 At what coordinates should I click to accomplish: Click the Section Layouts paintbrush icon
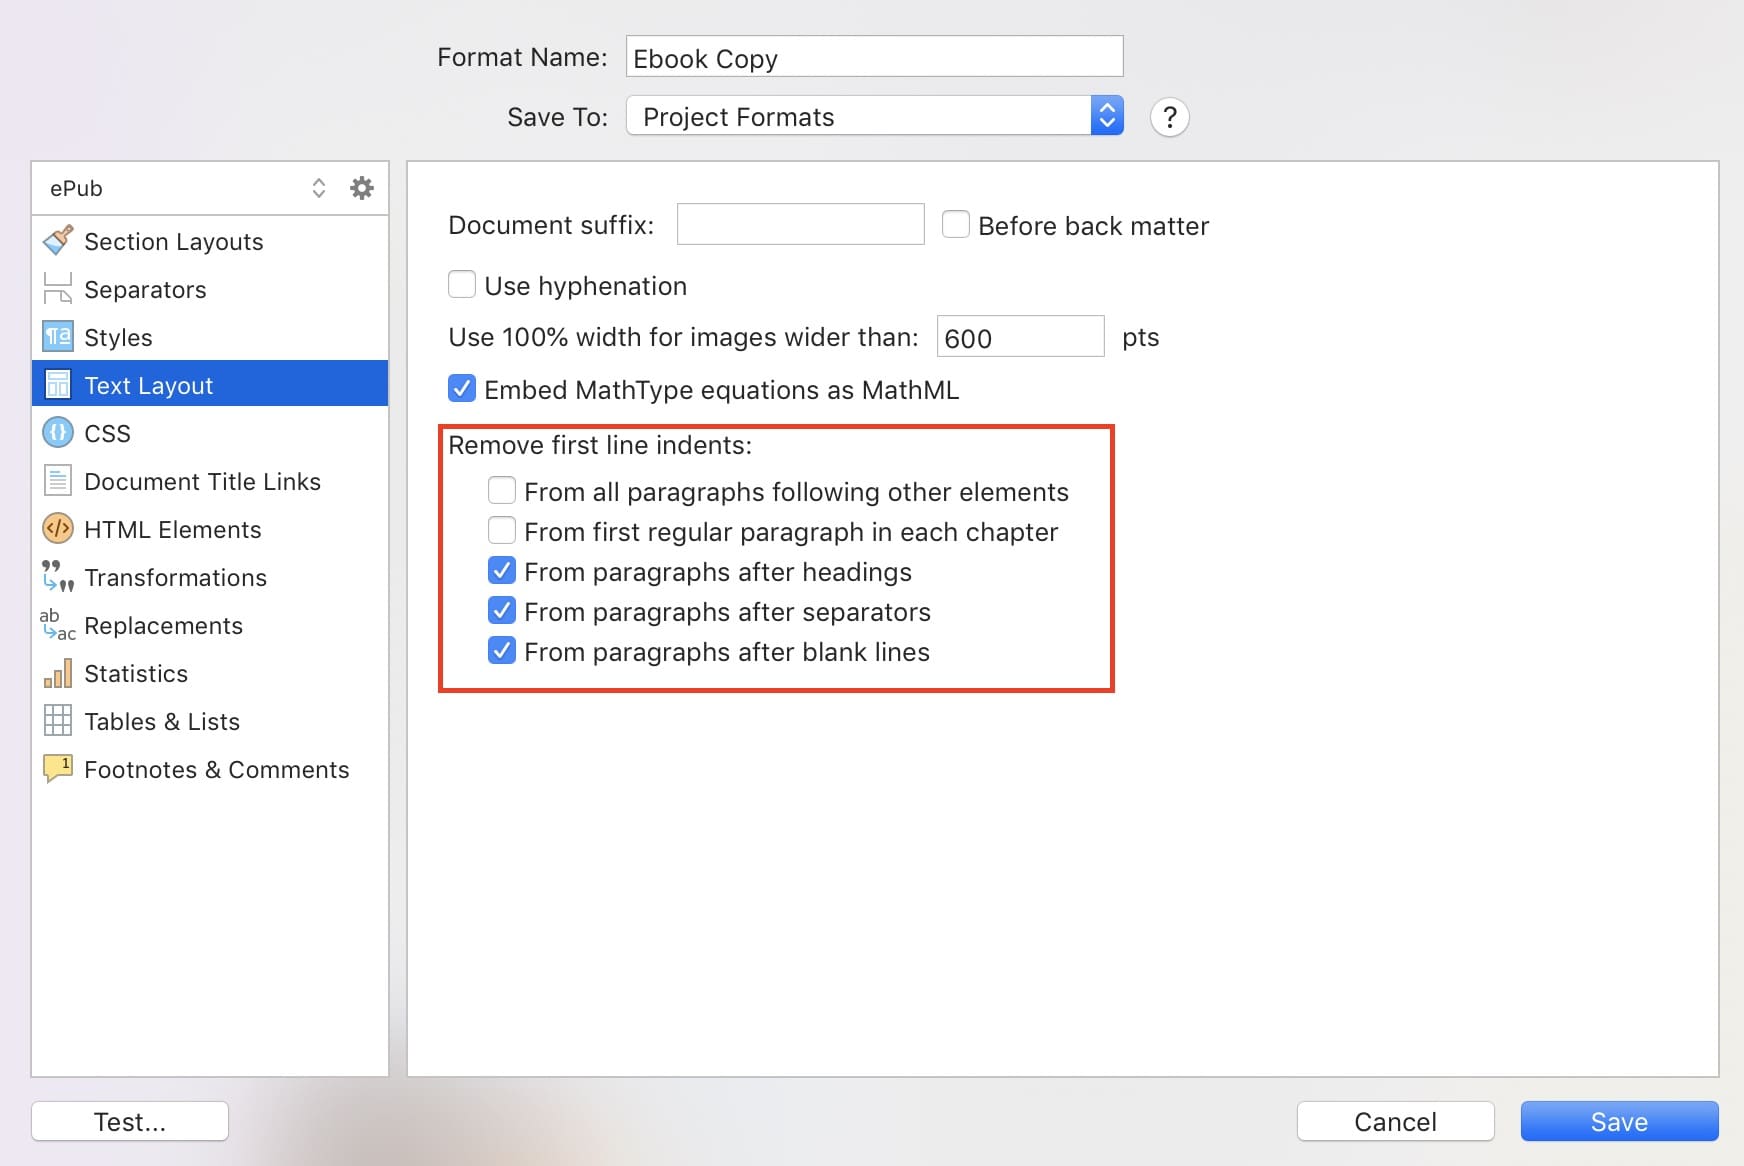[58, 241]
